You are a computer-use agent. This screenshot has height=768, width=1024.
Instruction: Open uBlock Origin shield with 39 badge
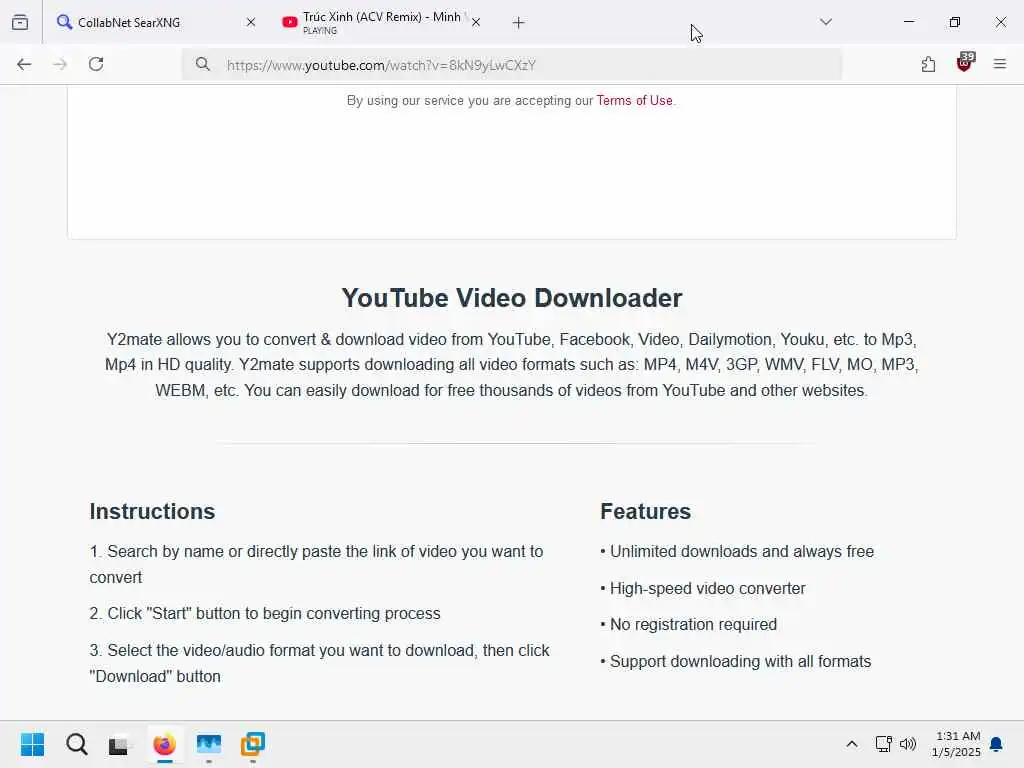click(965, 63)
